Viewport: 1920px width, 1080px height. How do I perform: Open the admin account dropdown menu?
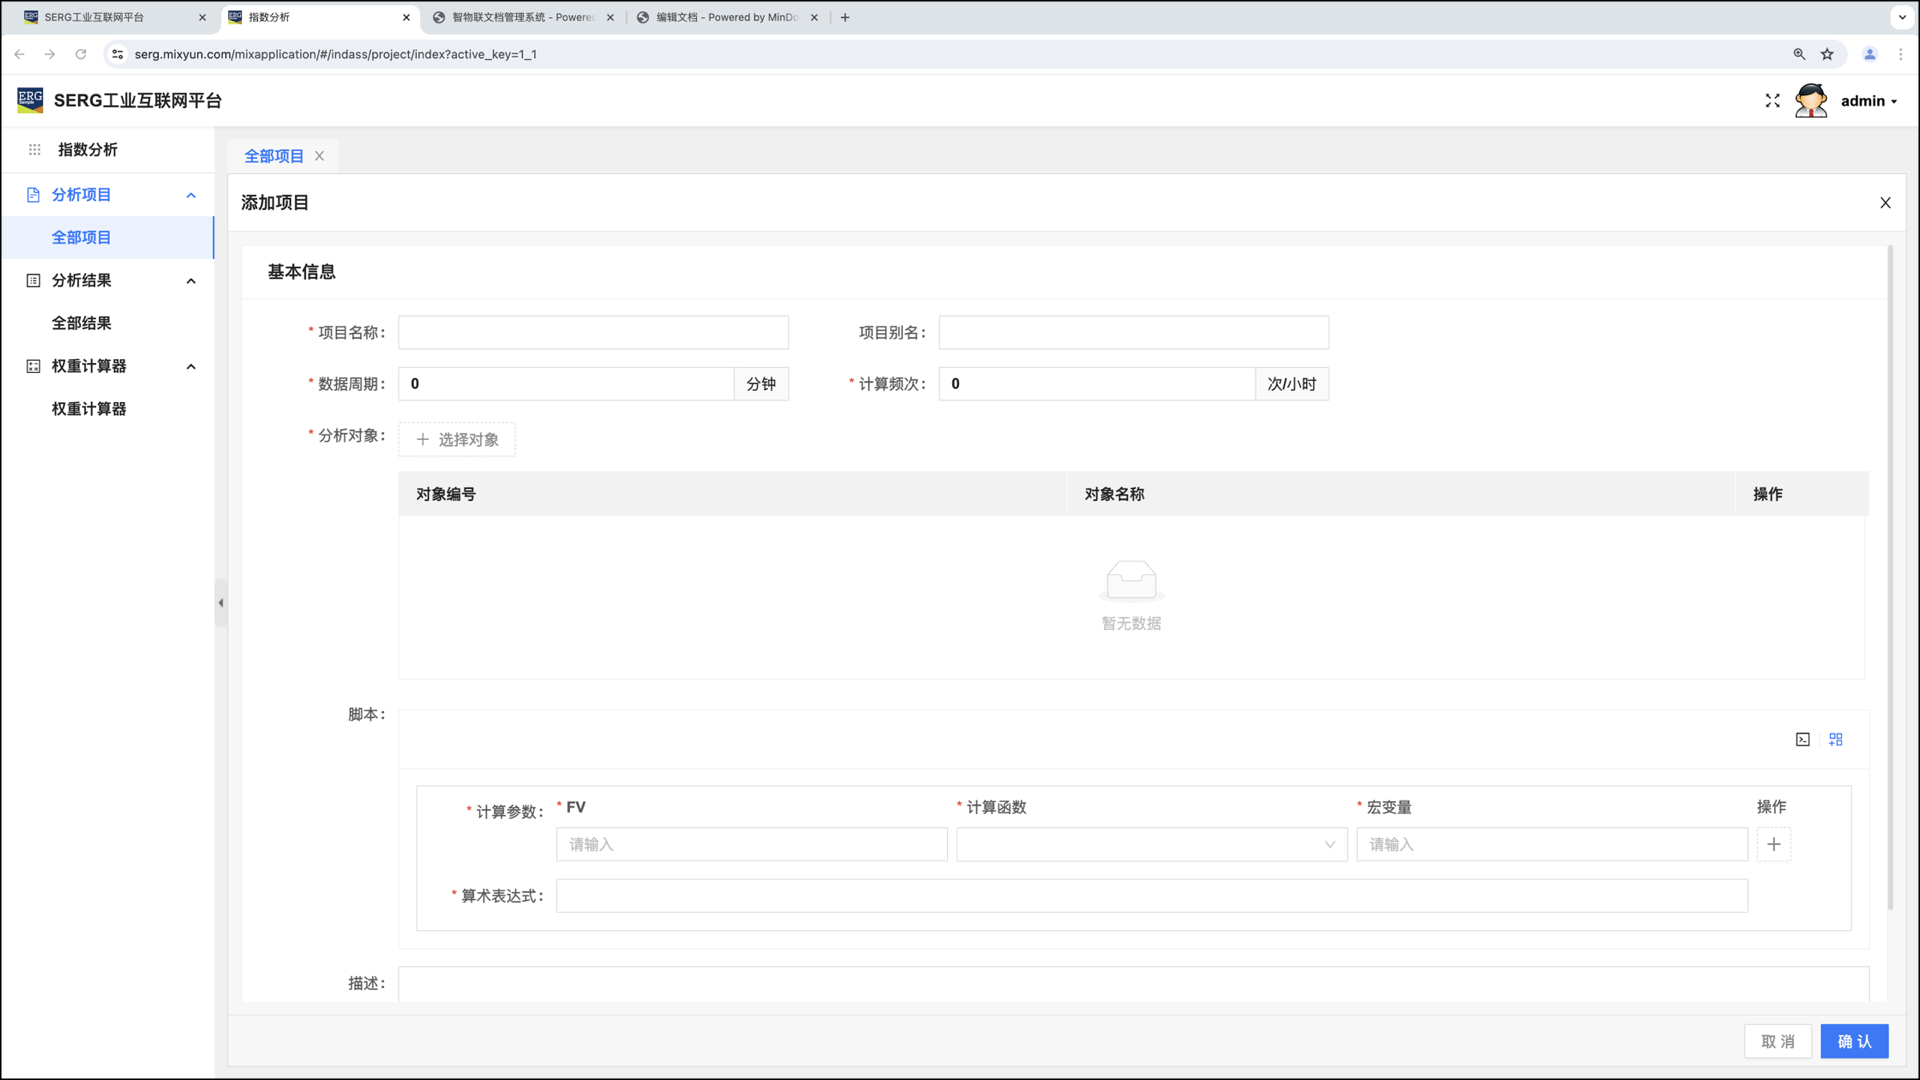click(1868, 101)
